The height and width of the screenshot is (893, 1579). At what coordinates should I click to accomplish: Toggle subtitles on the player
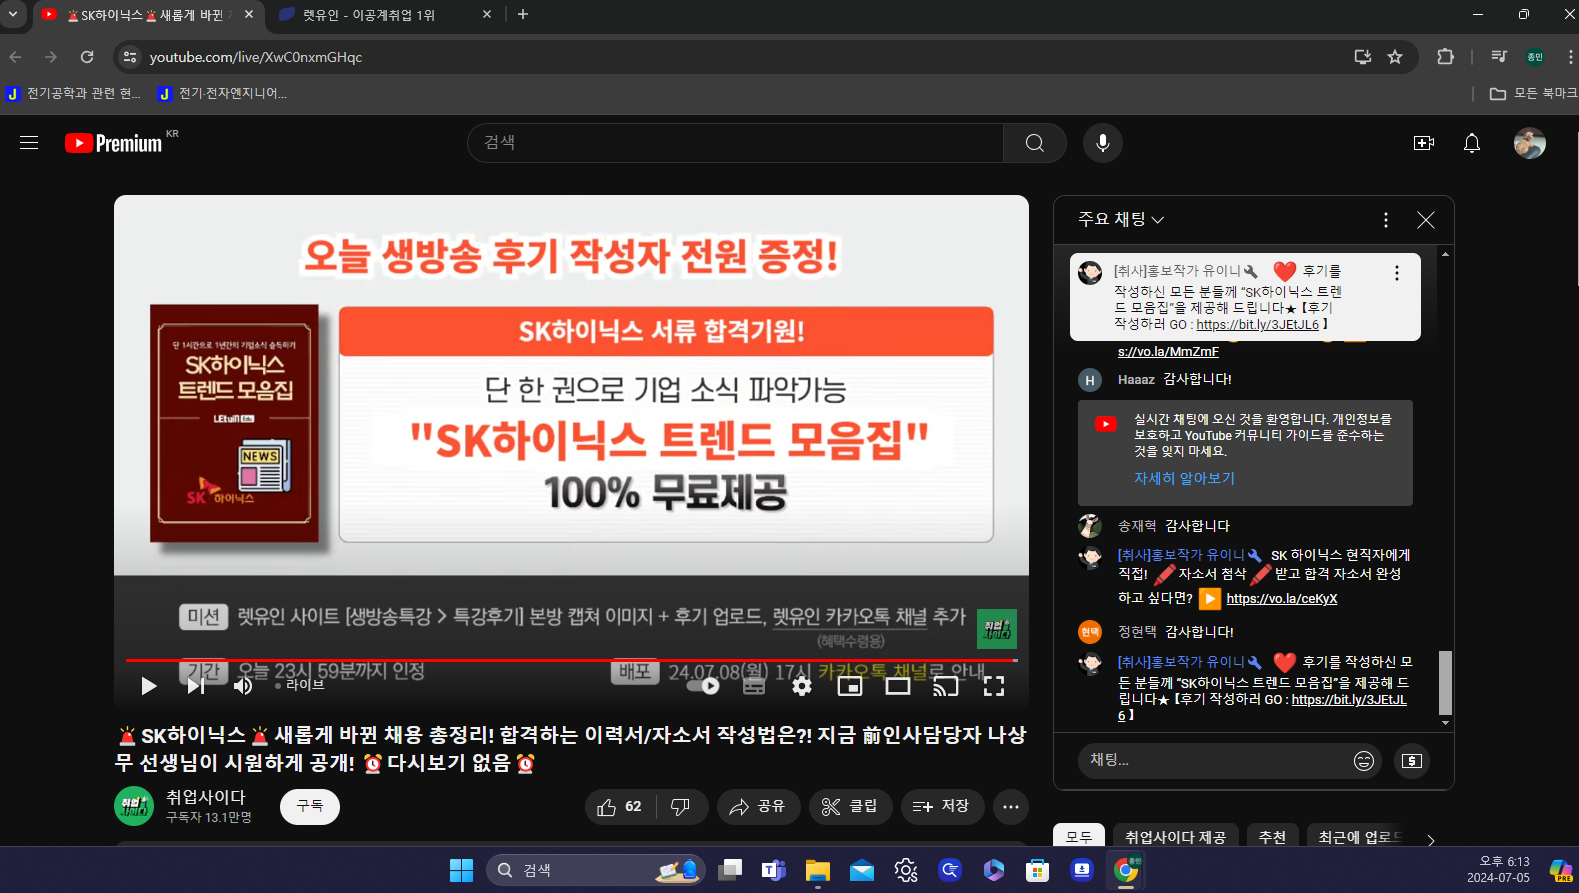point(754,686)
